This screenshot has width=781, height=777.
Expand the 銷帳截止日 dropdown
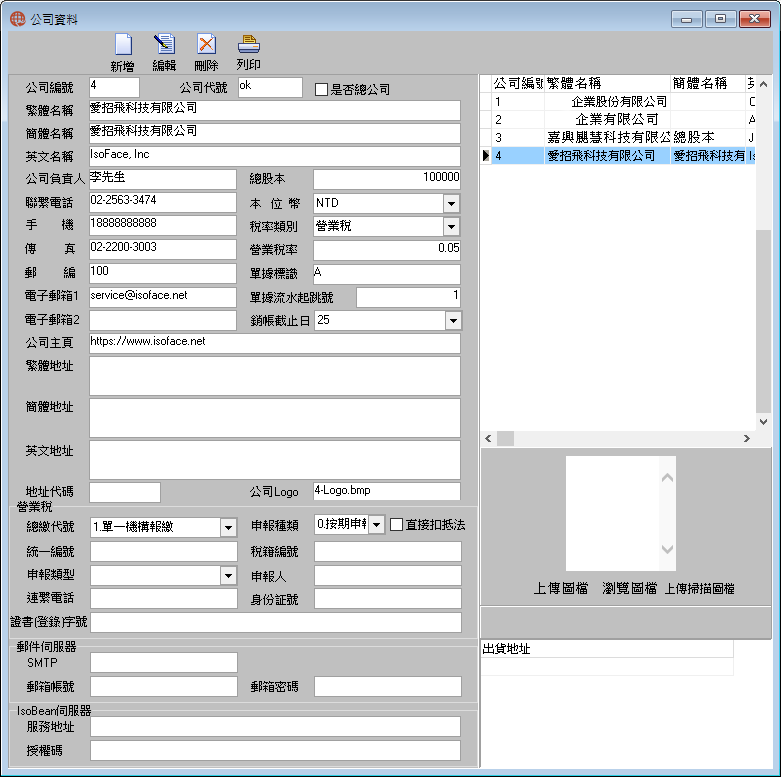pos(453,321)
